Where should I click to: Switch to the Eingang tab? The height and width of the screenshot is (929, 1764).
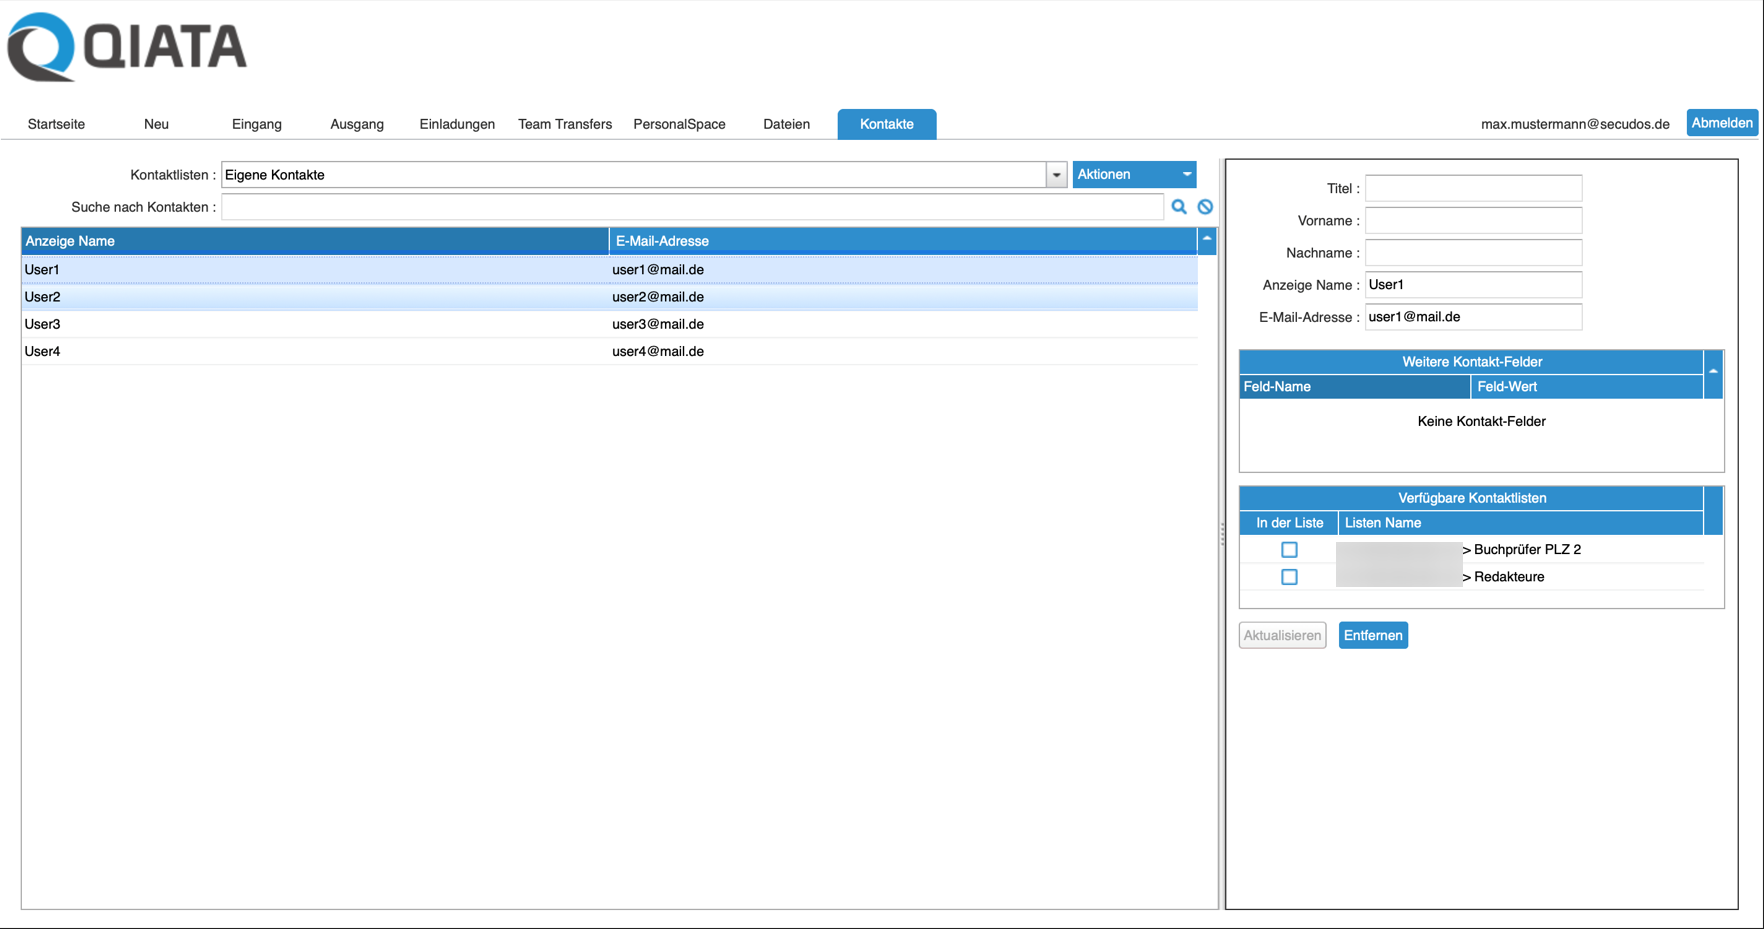(257, 124)
